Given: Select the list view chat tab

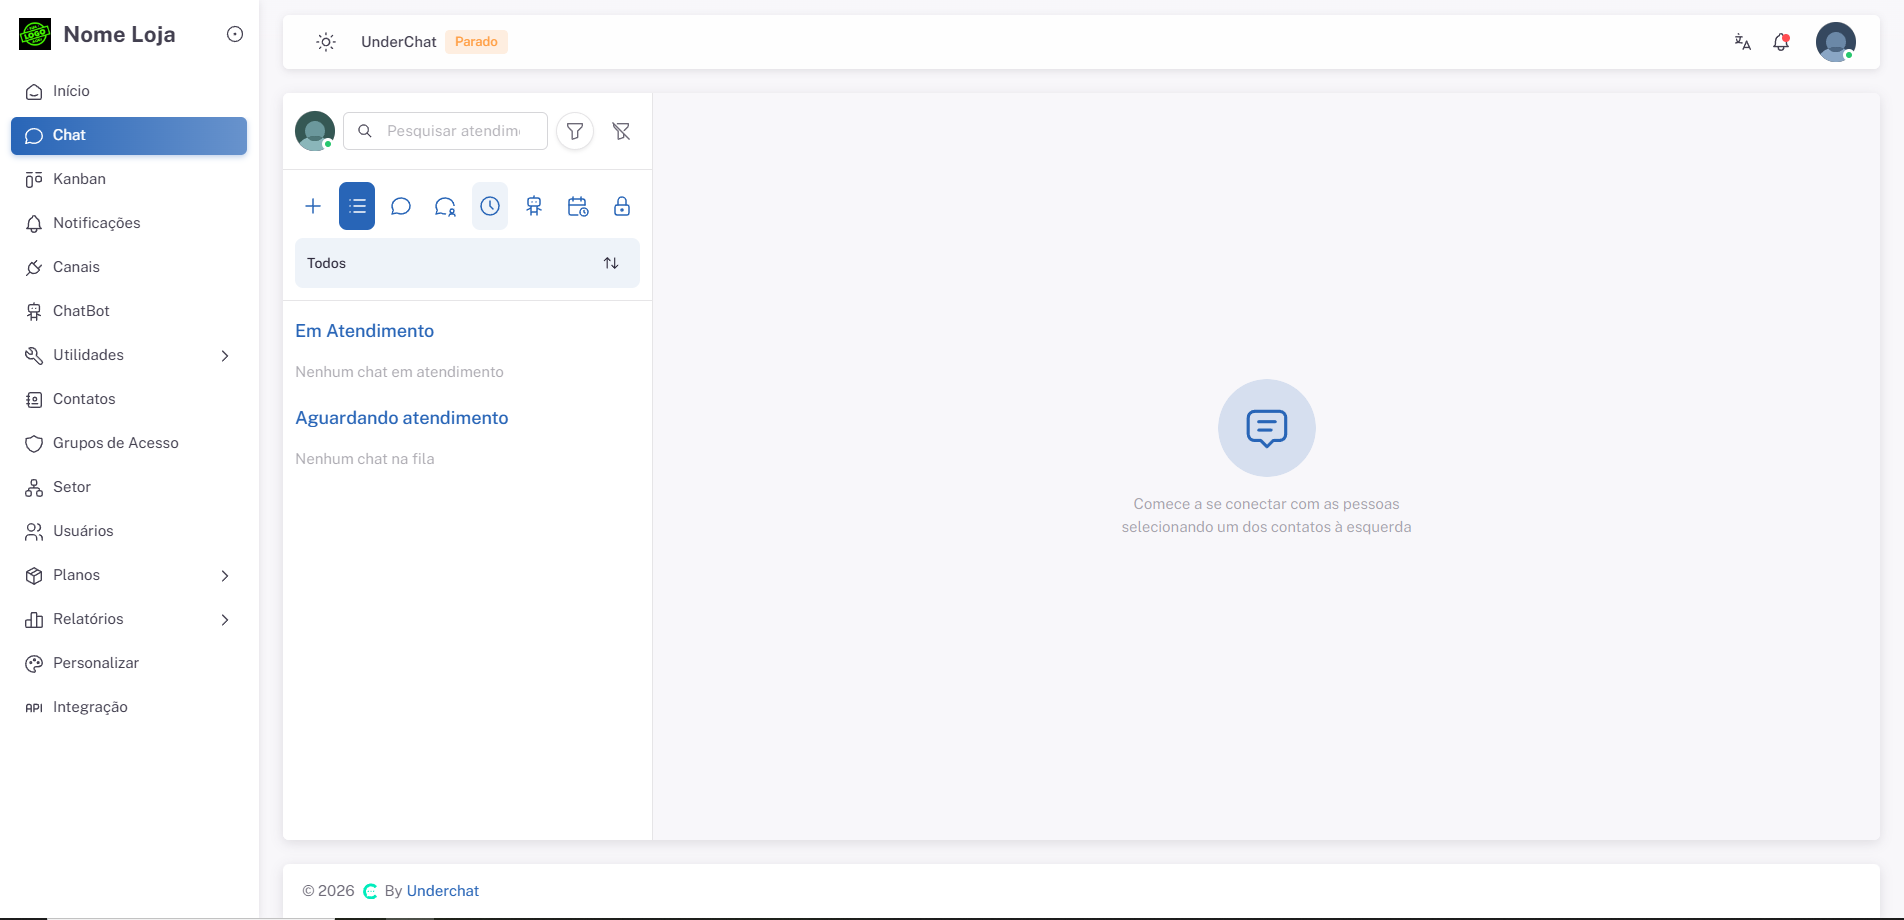Looking at the screenshot, I should tap(357, 206).
